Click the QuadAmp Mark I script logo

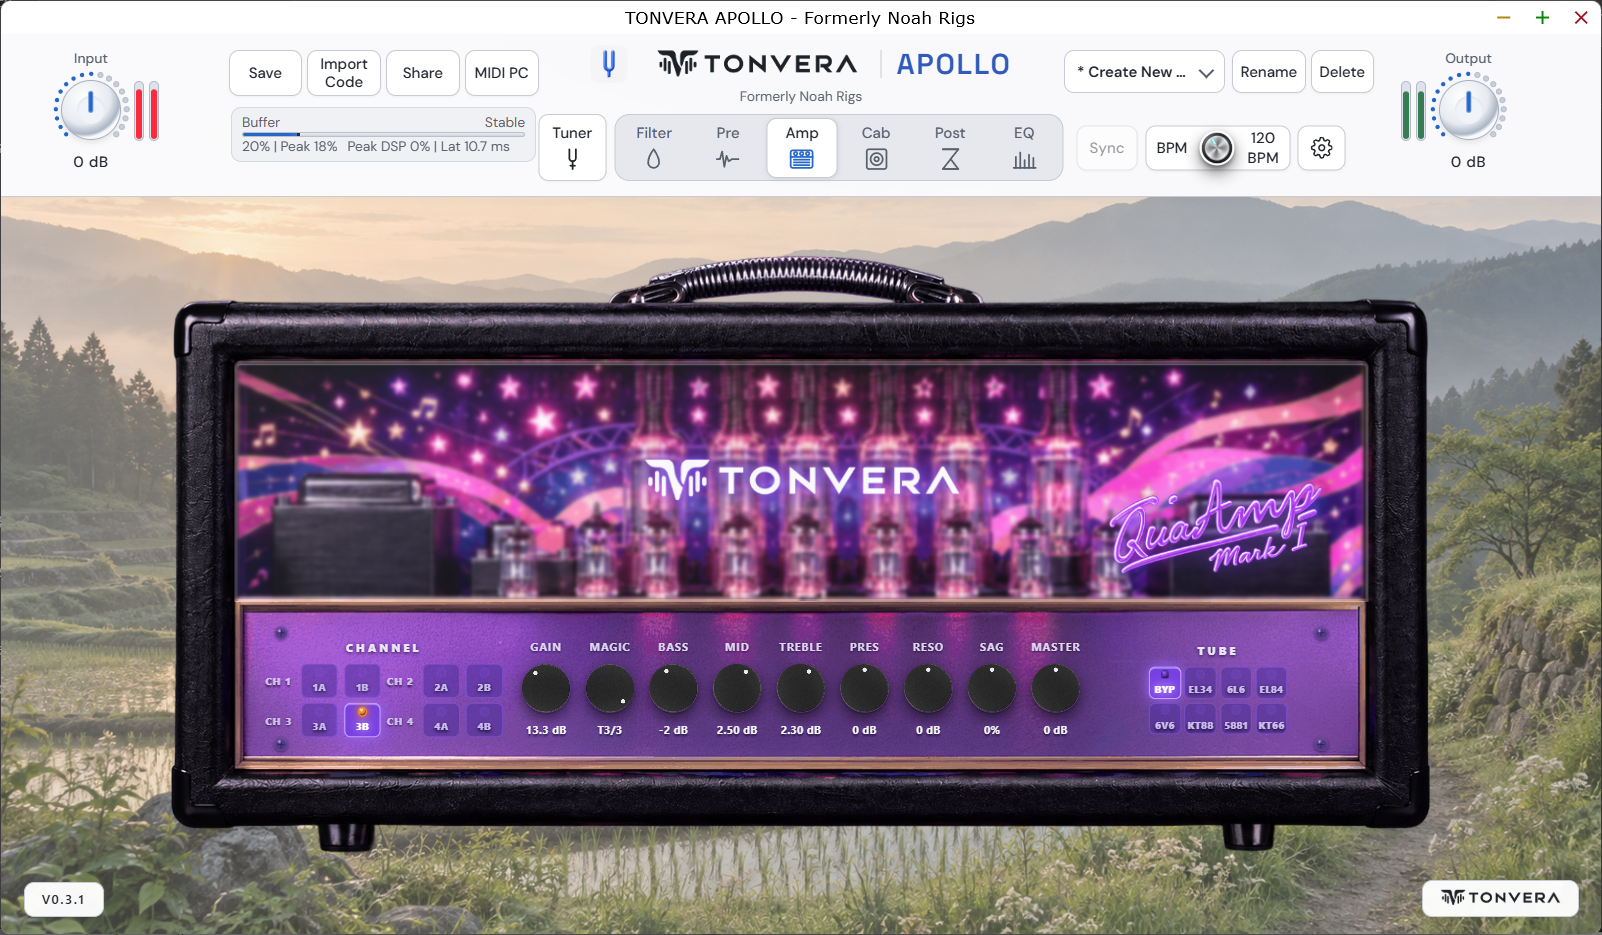click(1215, 527)
